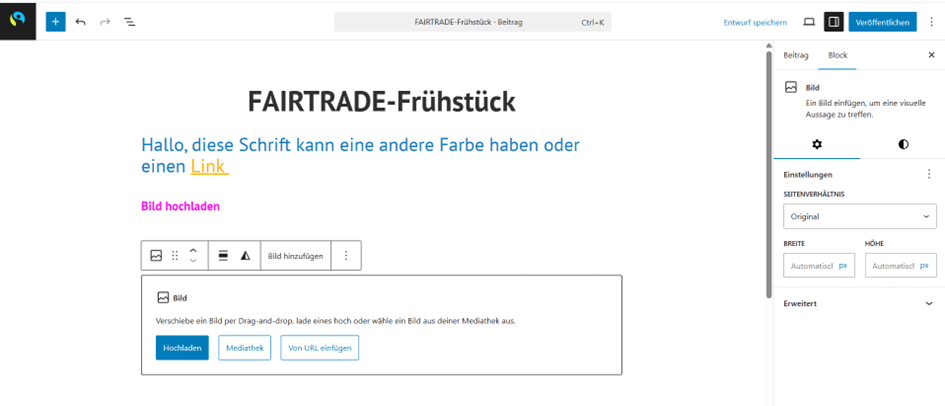Open the settings gear tab
Viewport: 945px width, 406px height.
coord(817,144)
